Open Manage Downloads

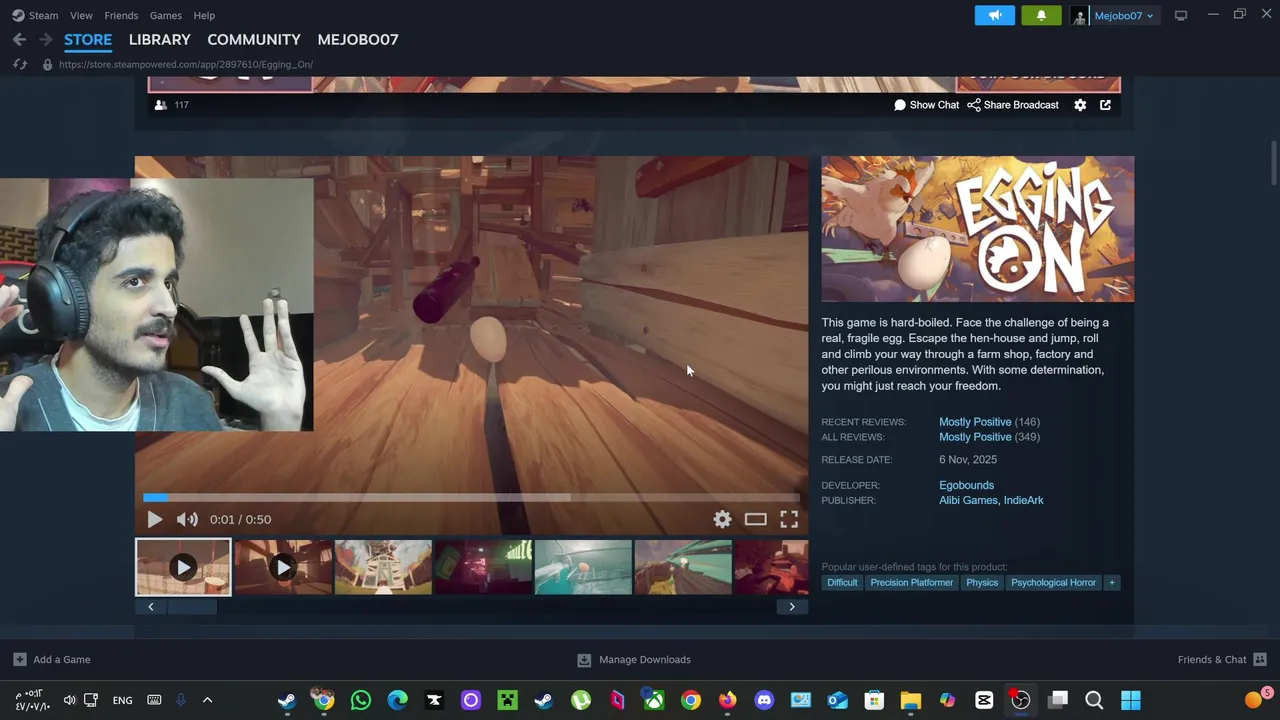coord(634,660)
